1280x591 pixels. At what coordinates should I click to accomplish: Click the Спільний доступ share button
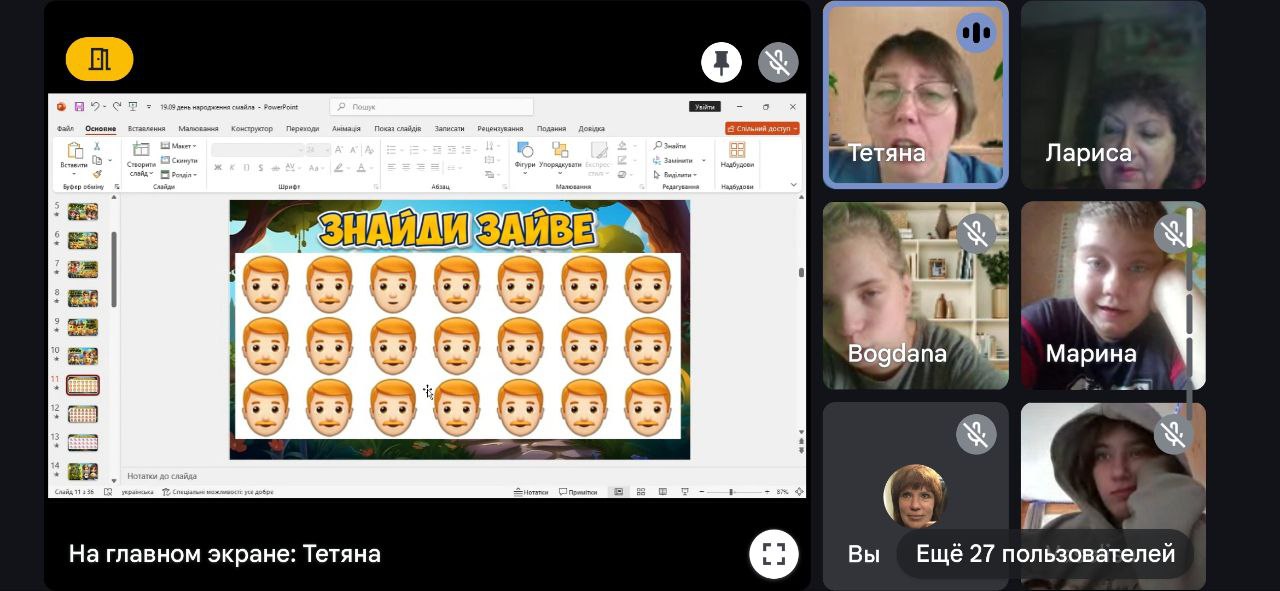(x=762, y=129)
